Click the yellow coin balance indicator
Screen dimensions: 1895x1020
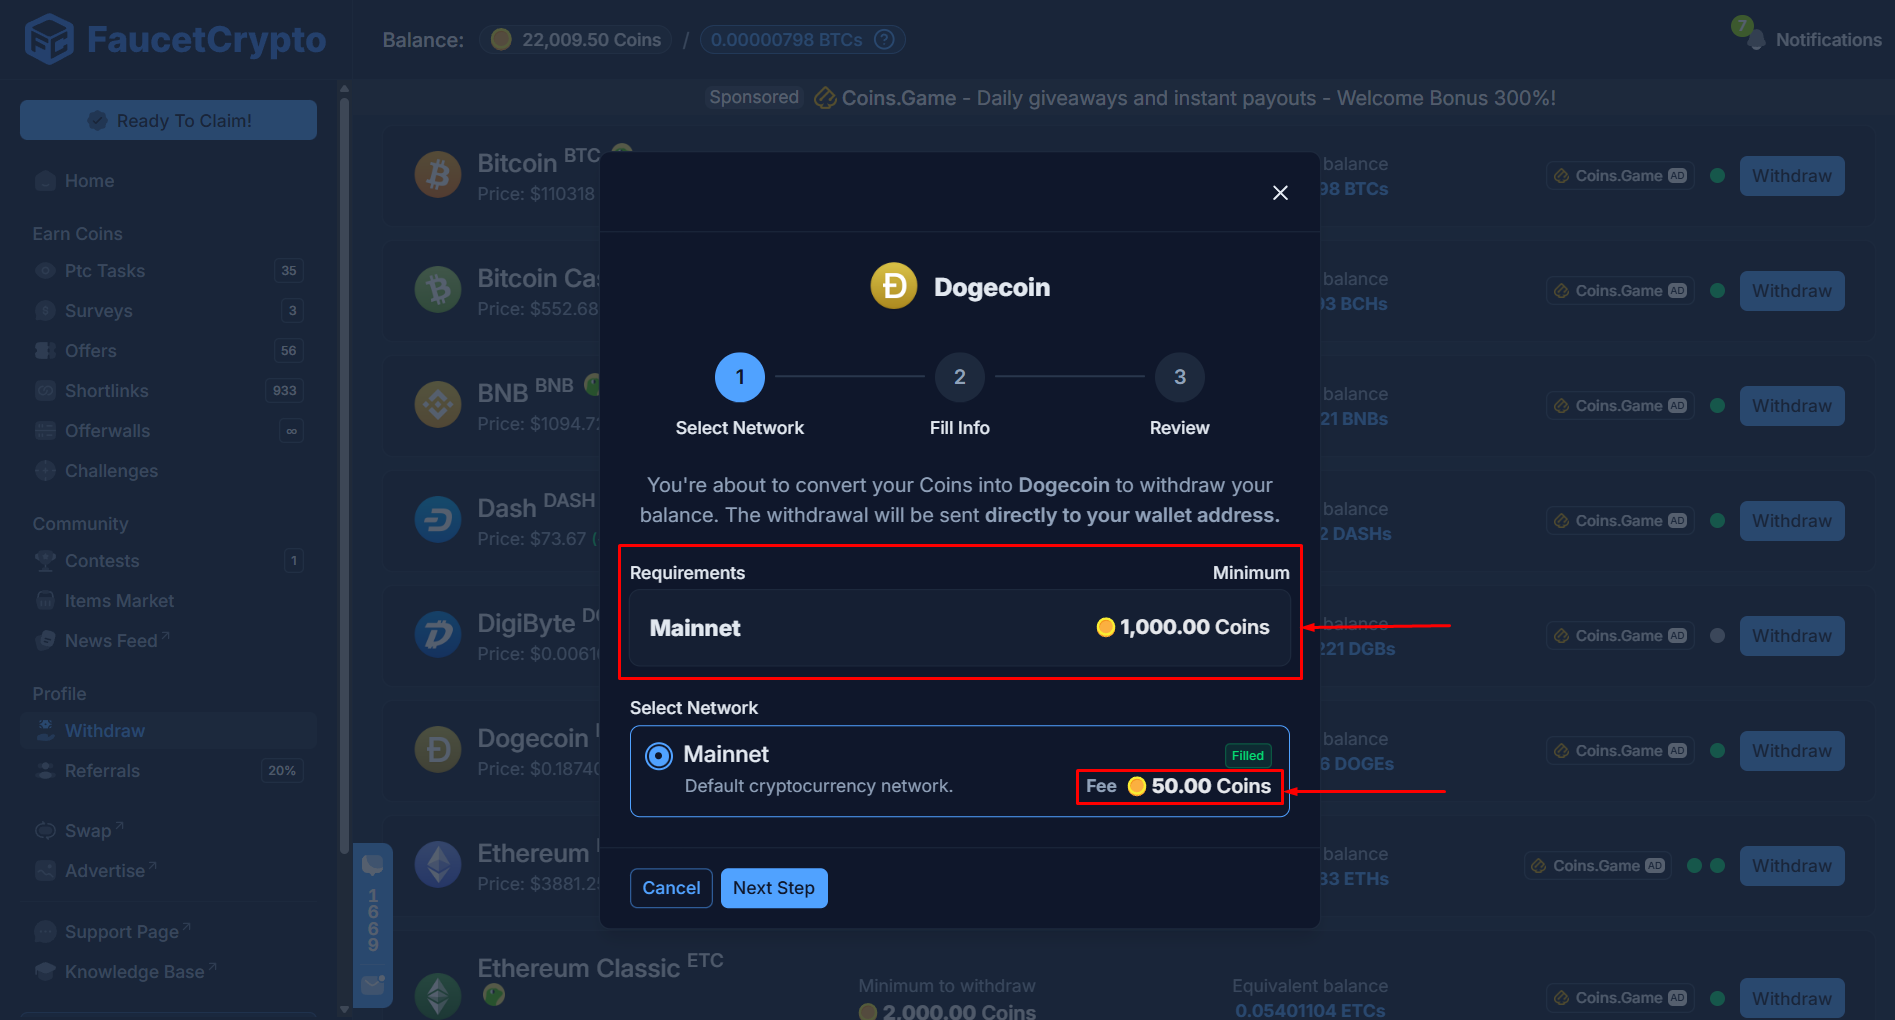point(501,39)
